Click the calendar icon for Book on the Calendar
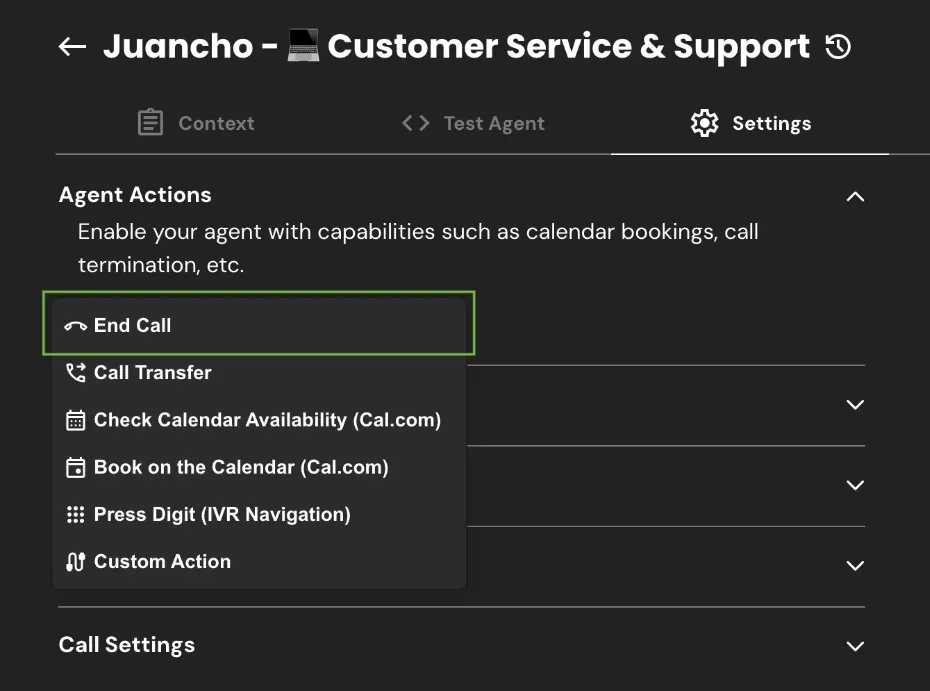This screenshot has height=691, width=930. [x=75, y=467]
